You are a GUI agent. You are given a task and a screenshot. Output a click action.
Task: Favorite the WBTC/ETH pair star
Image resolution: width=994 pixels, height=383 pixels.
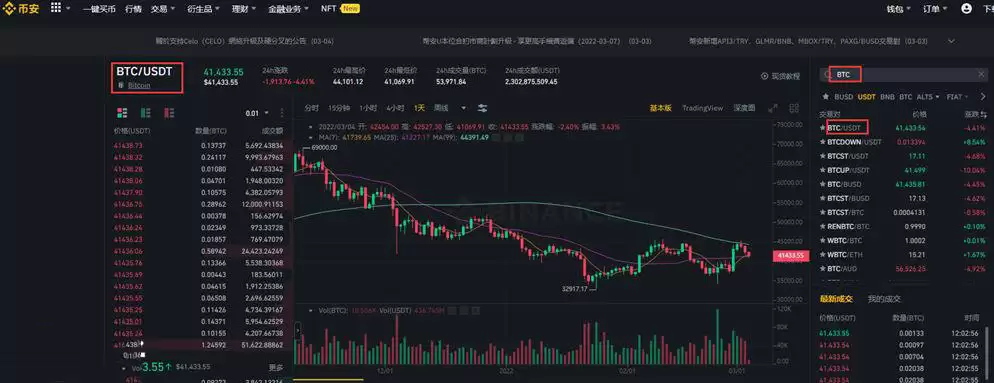point(823,255)
